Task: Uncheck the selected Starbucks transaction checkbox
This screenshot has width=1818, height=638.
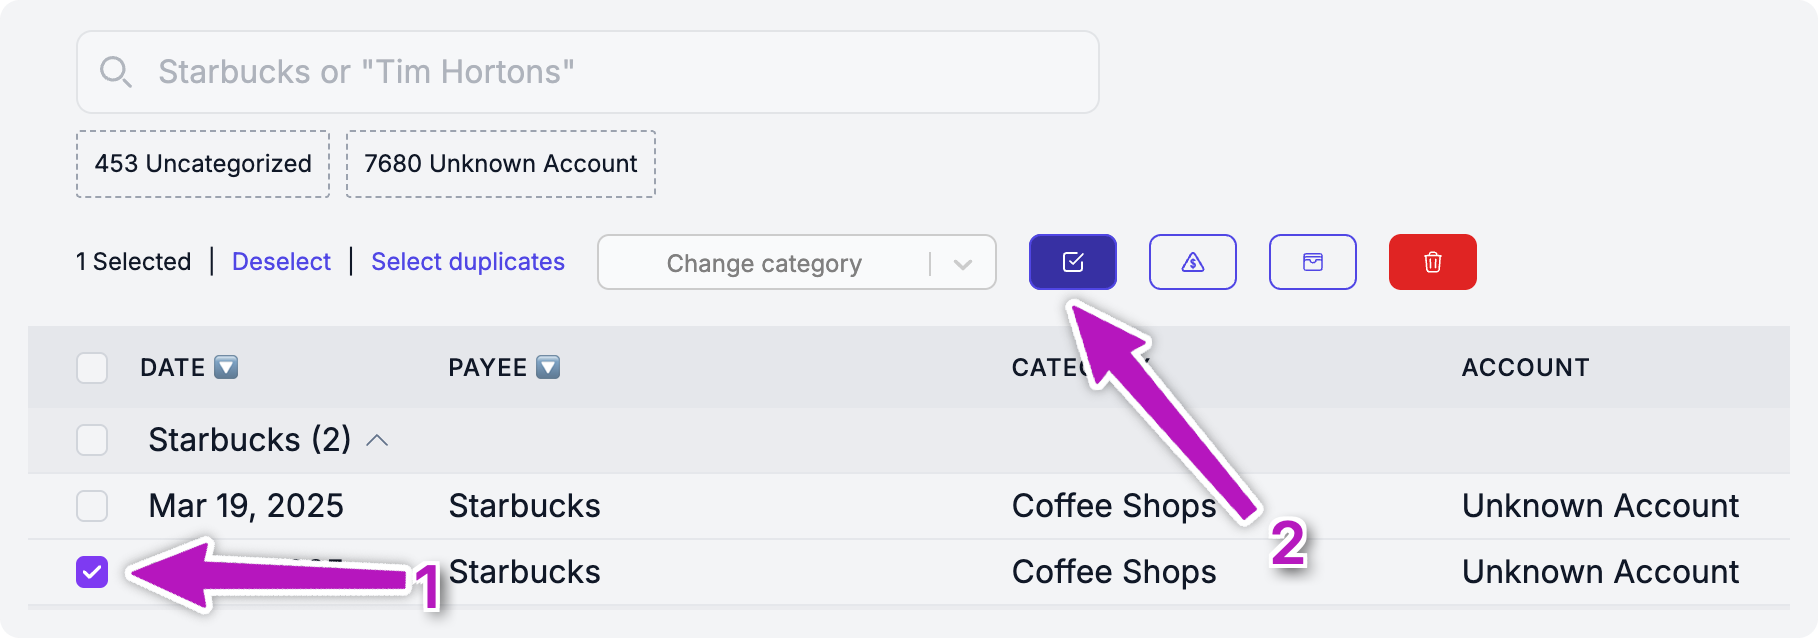Action: point(92,572)
